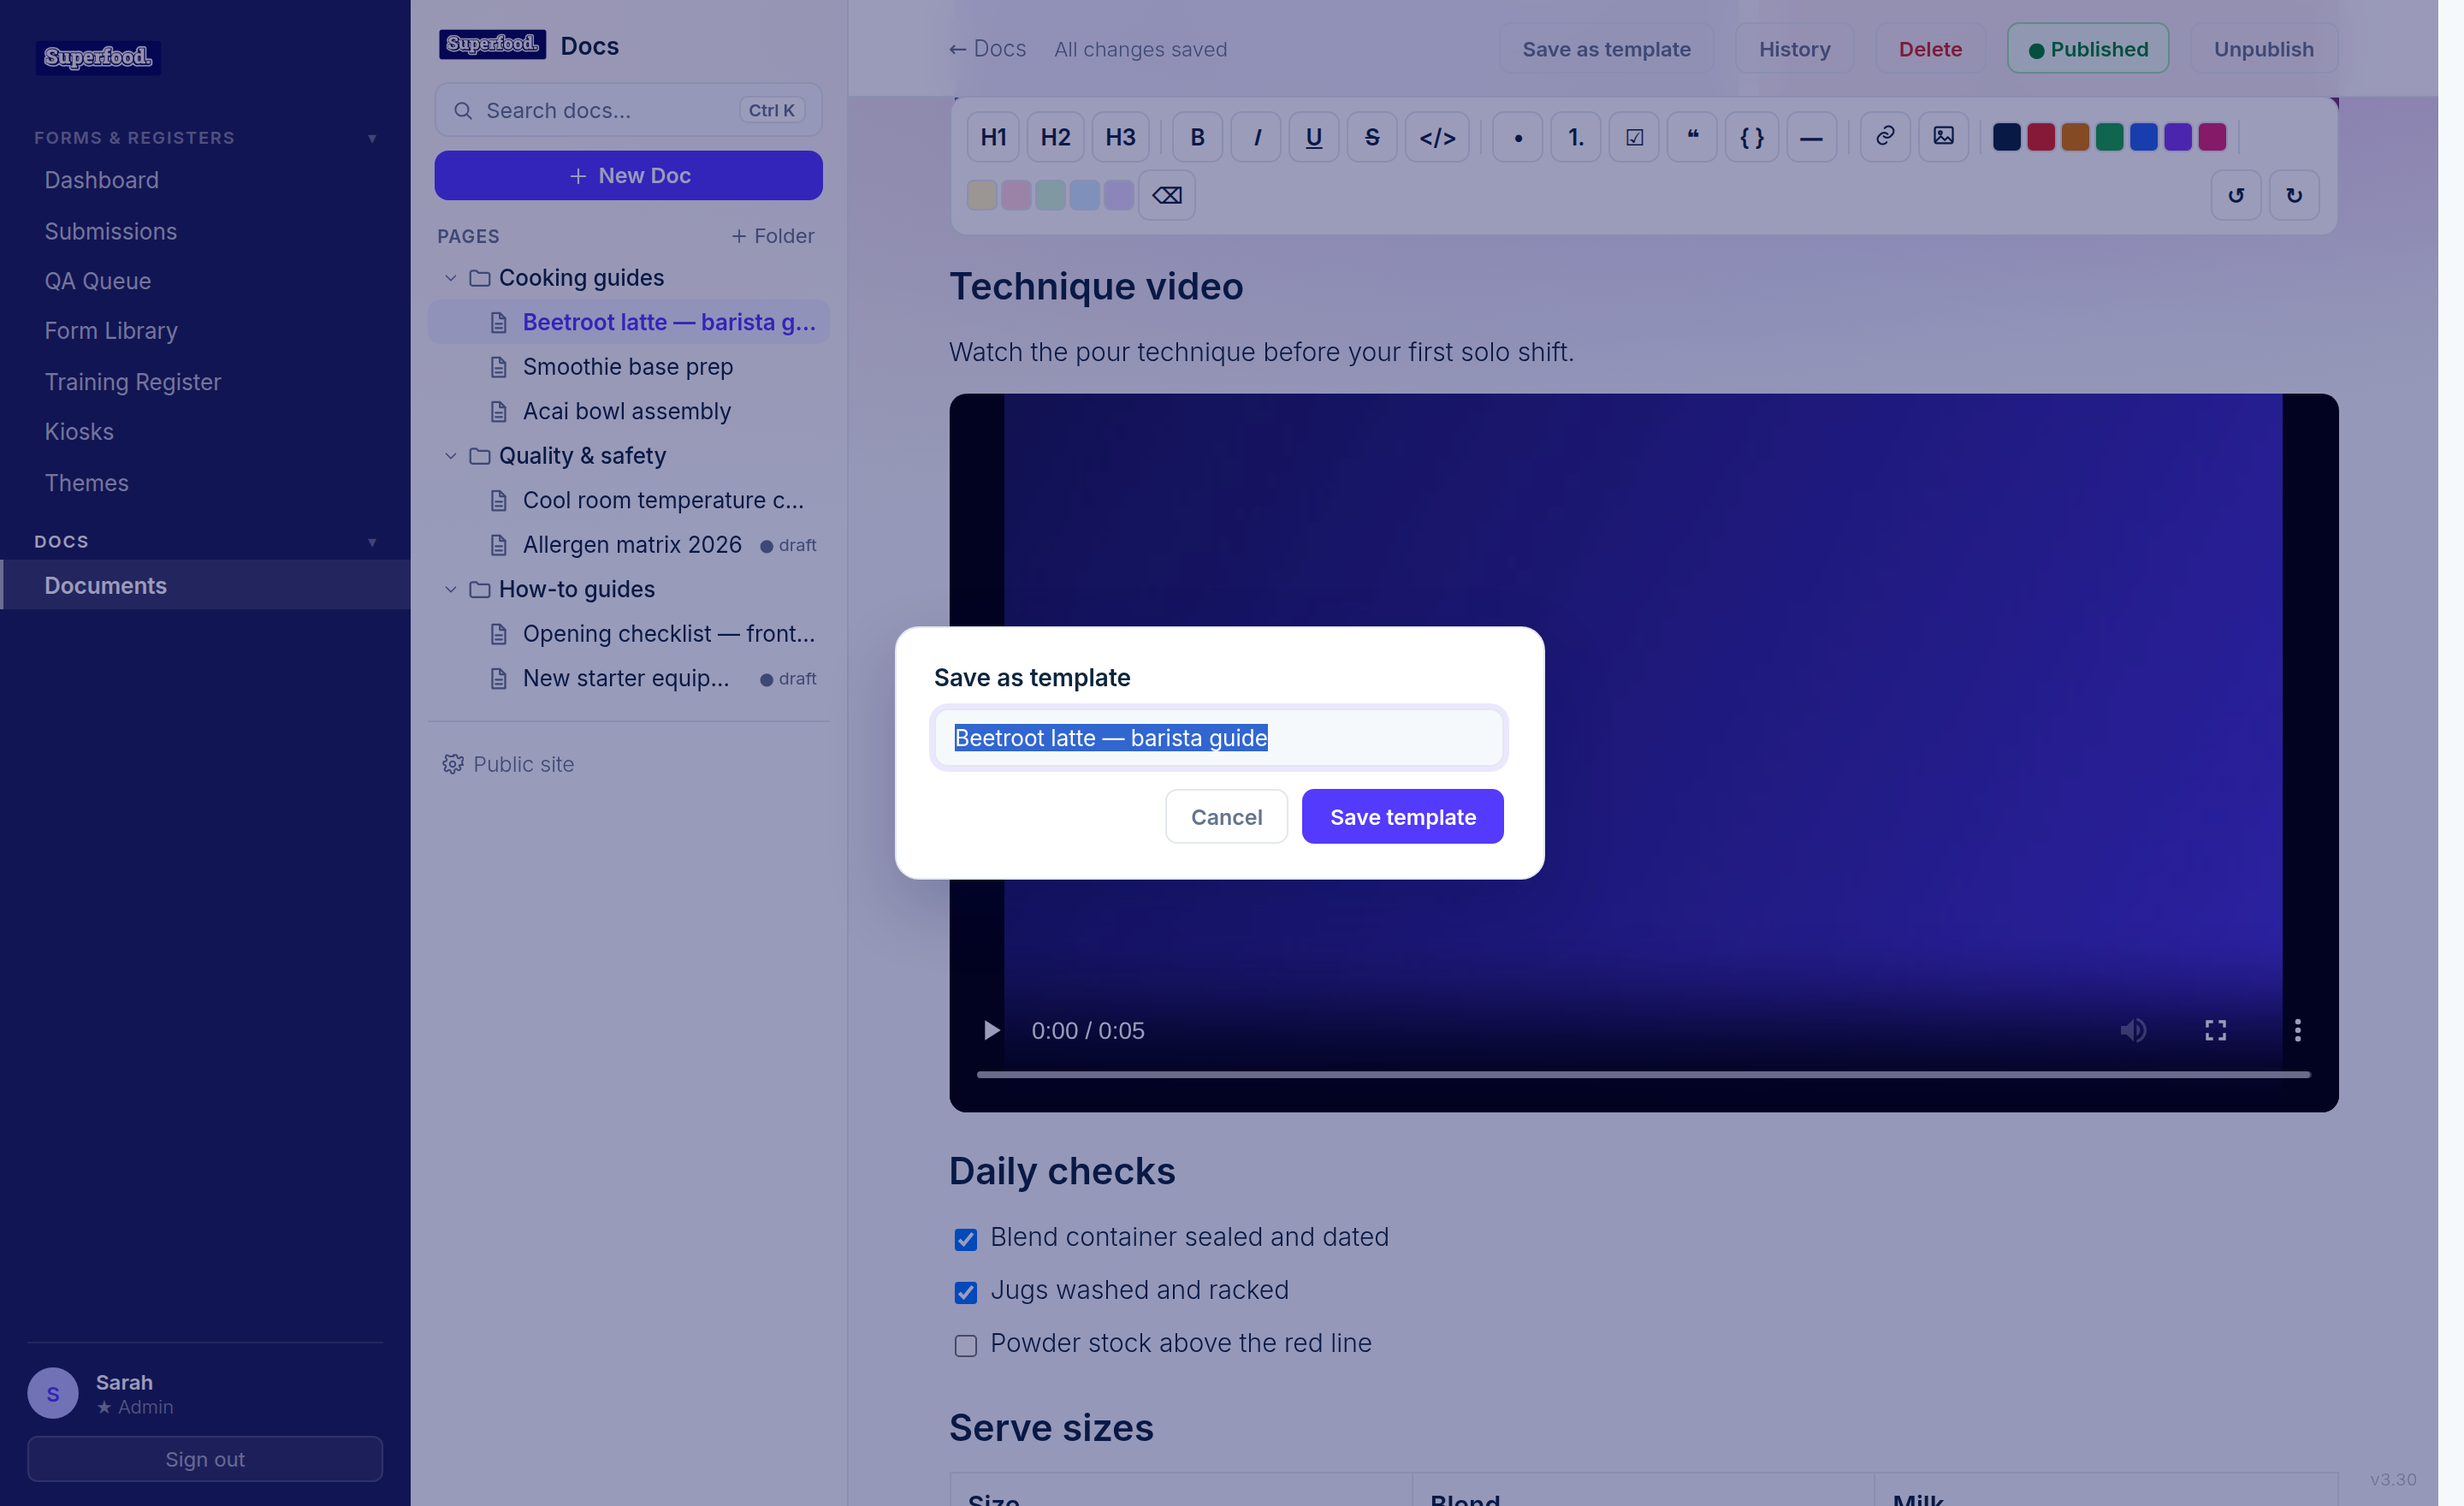Toggle bold formatting in the editor toolbar
This screenshot has height=1506, width=2464.
point(1197,137)
